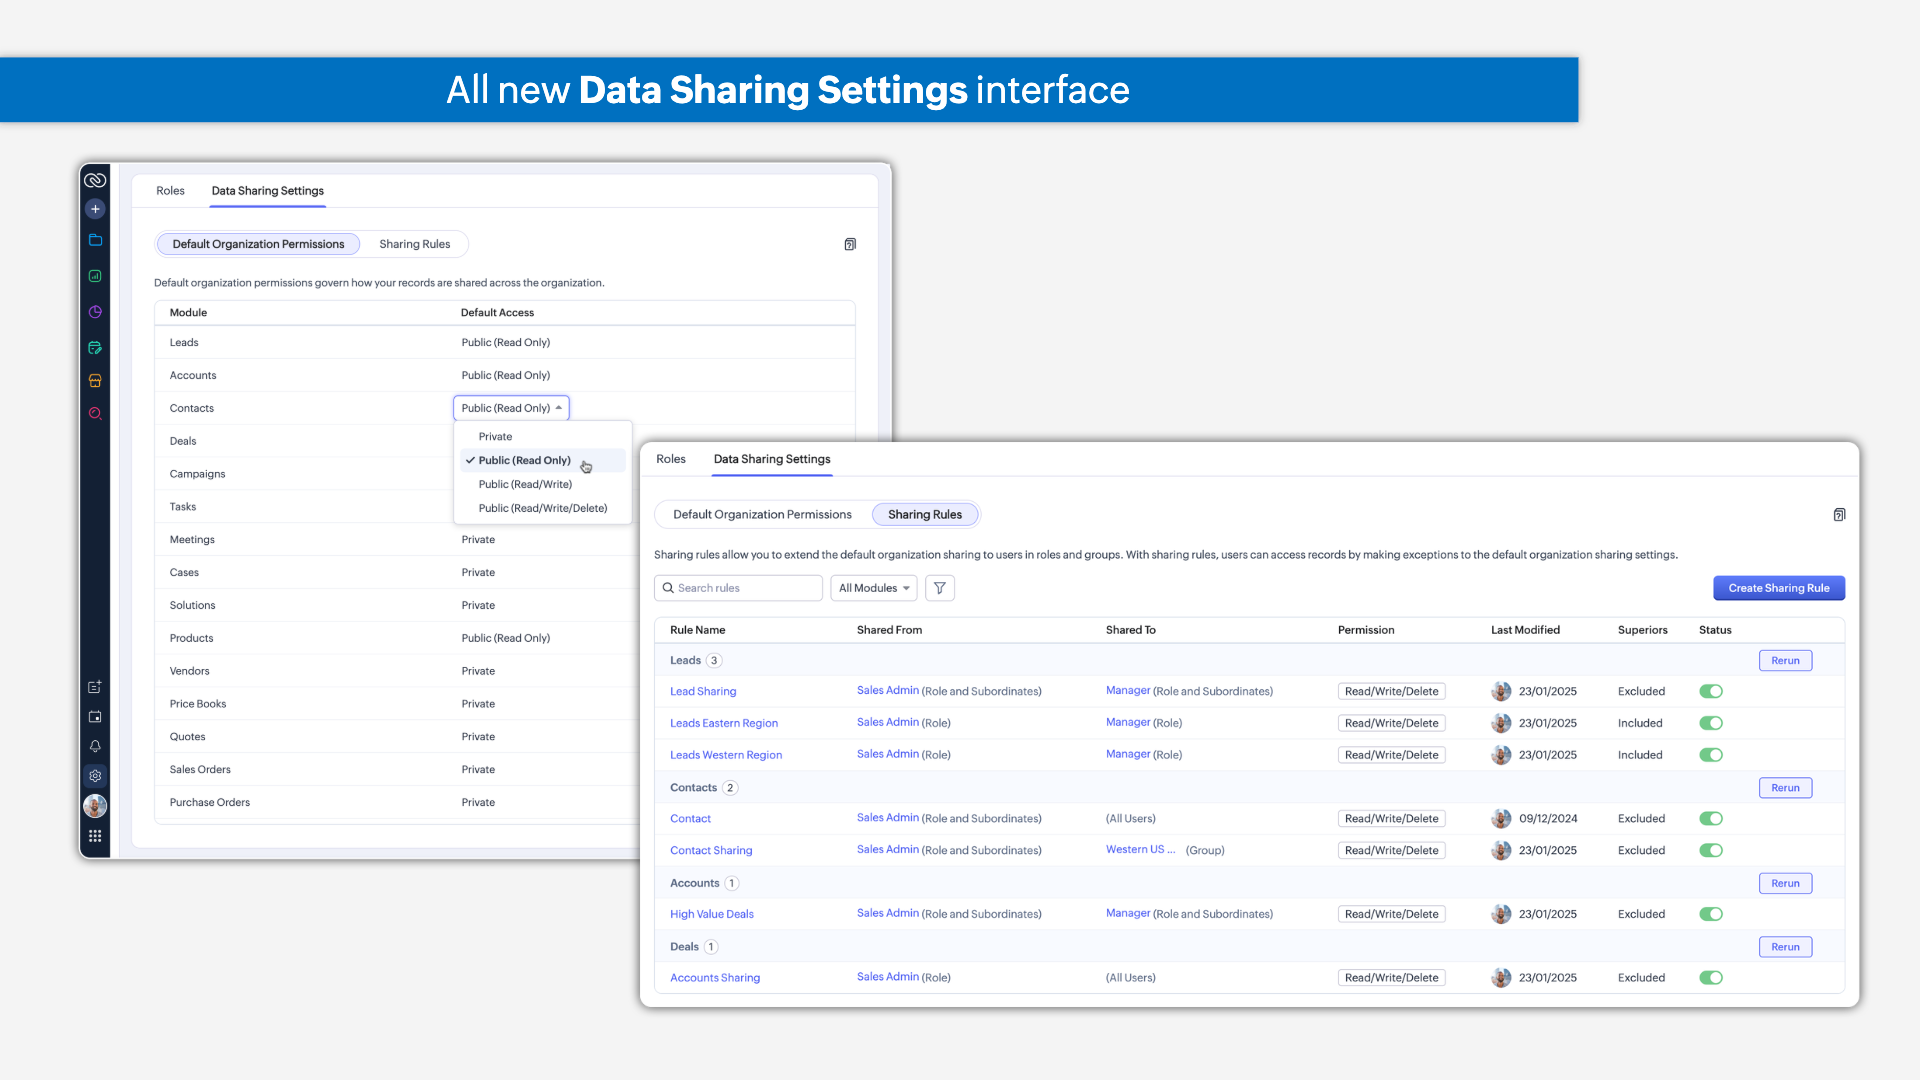Click the plus create-new icon in sidebar

click(x=95, y=209)
